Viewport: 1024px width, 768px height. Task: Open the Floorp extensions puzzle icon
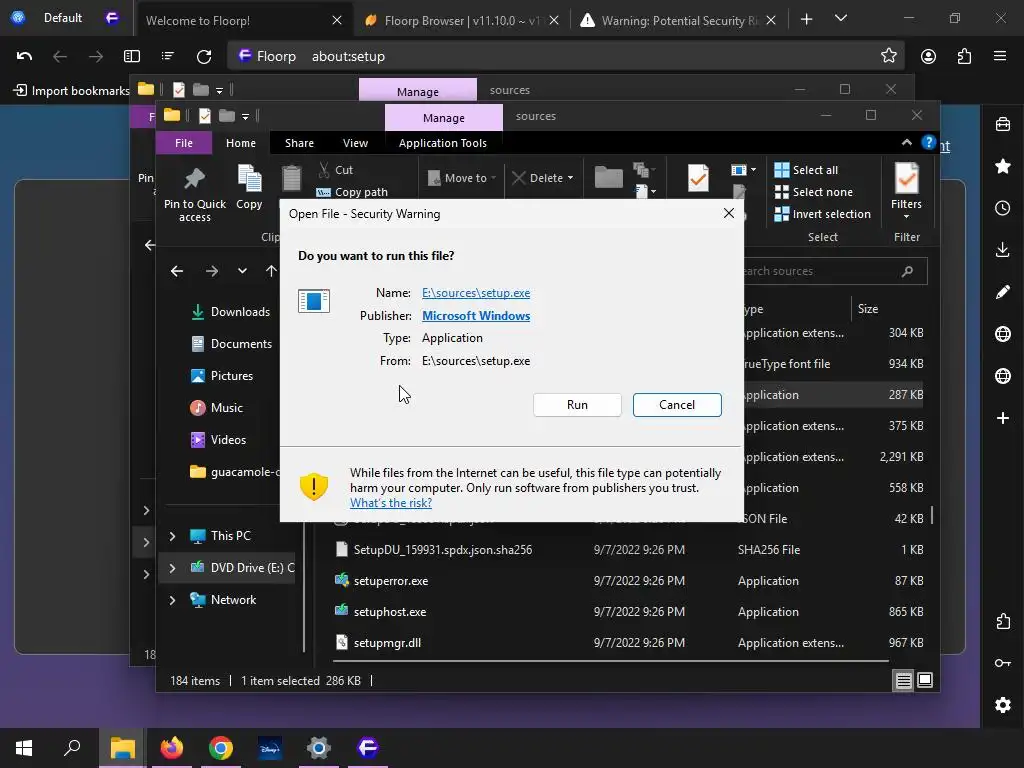(964, 57)
